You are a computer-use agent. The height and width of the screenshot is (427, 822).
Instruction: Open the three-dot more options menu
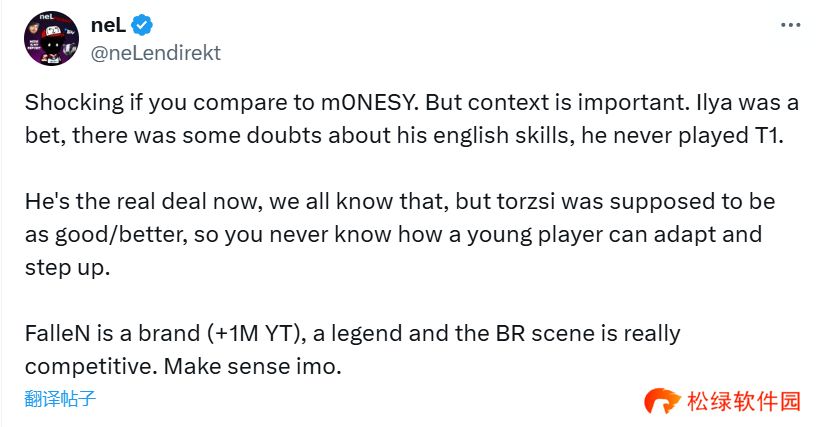(789, 27)
